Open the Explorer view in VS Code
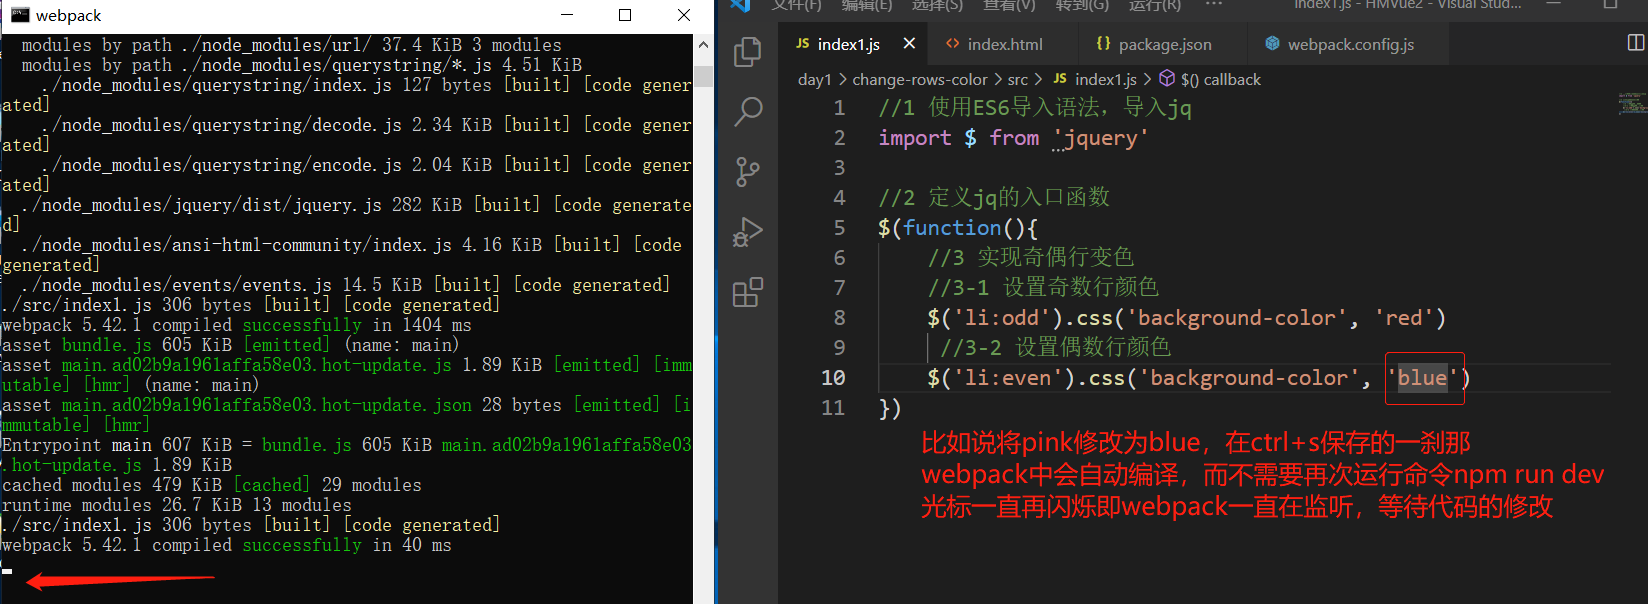 pos(748,51)
